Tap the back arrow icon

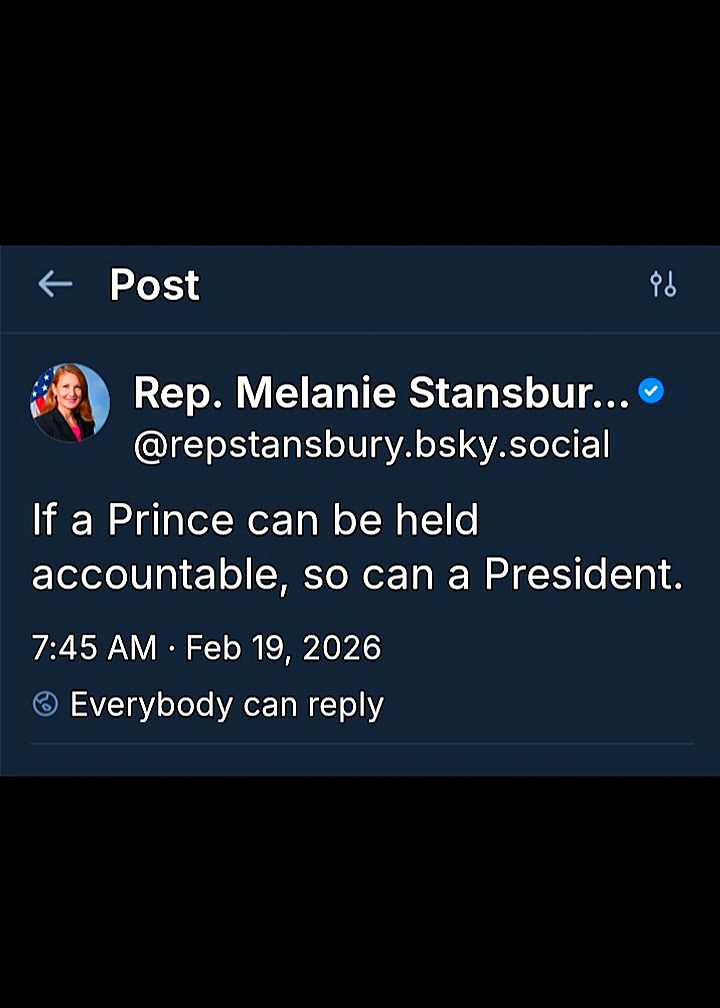click(55, 285)
